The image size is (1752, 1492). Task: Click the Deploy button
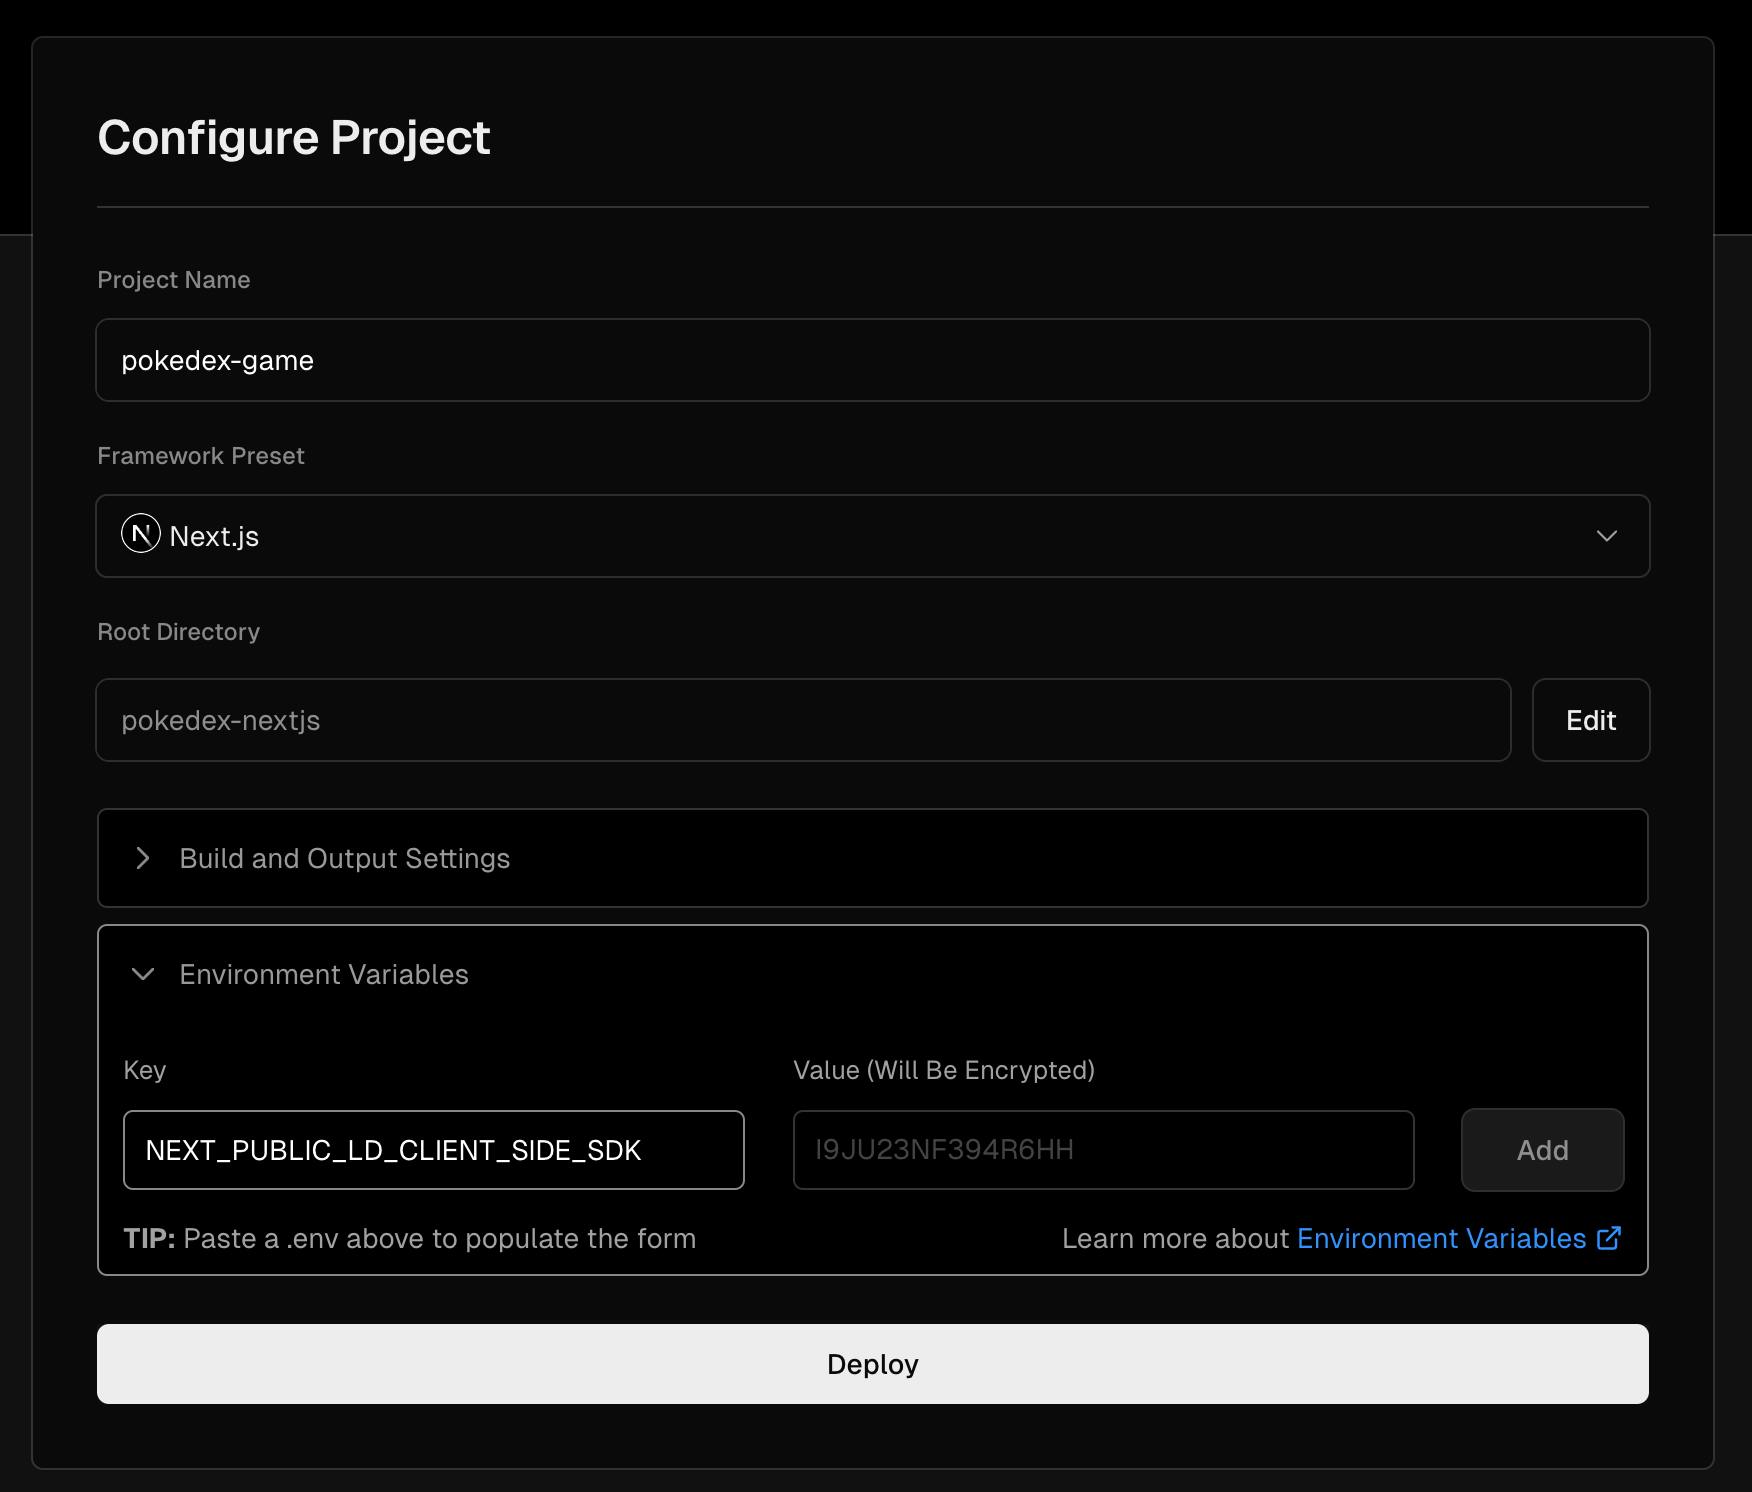[873, 1364]
